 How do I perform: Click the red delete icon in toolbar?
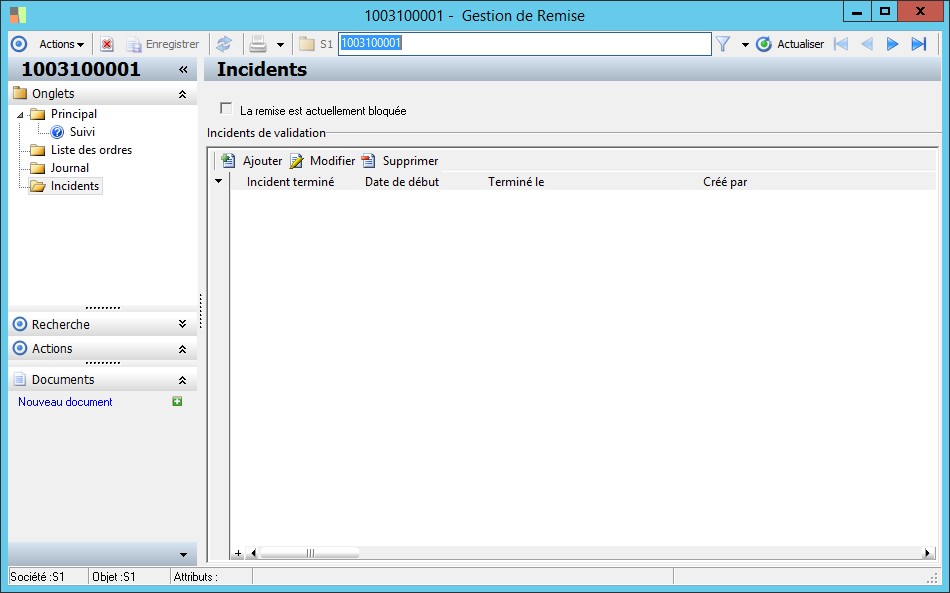coord(107,44)
